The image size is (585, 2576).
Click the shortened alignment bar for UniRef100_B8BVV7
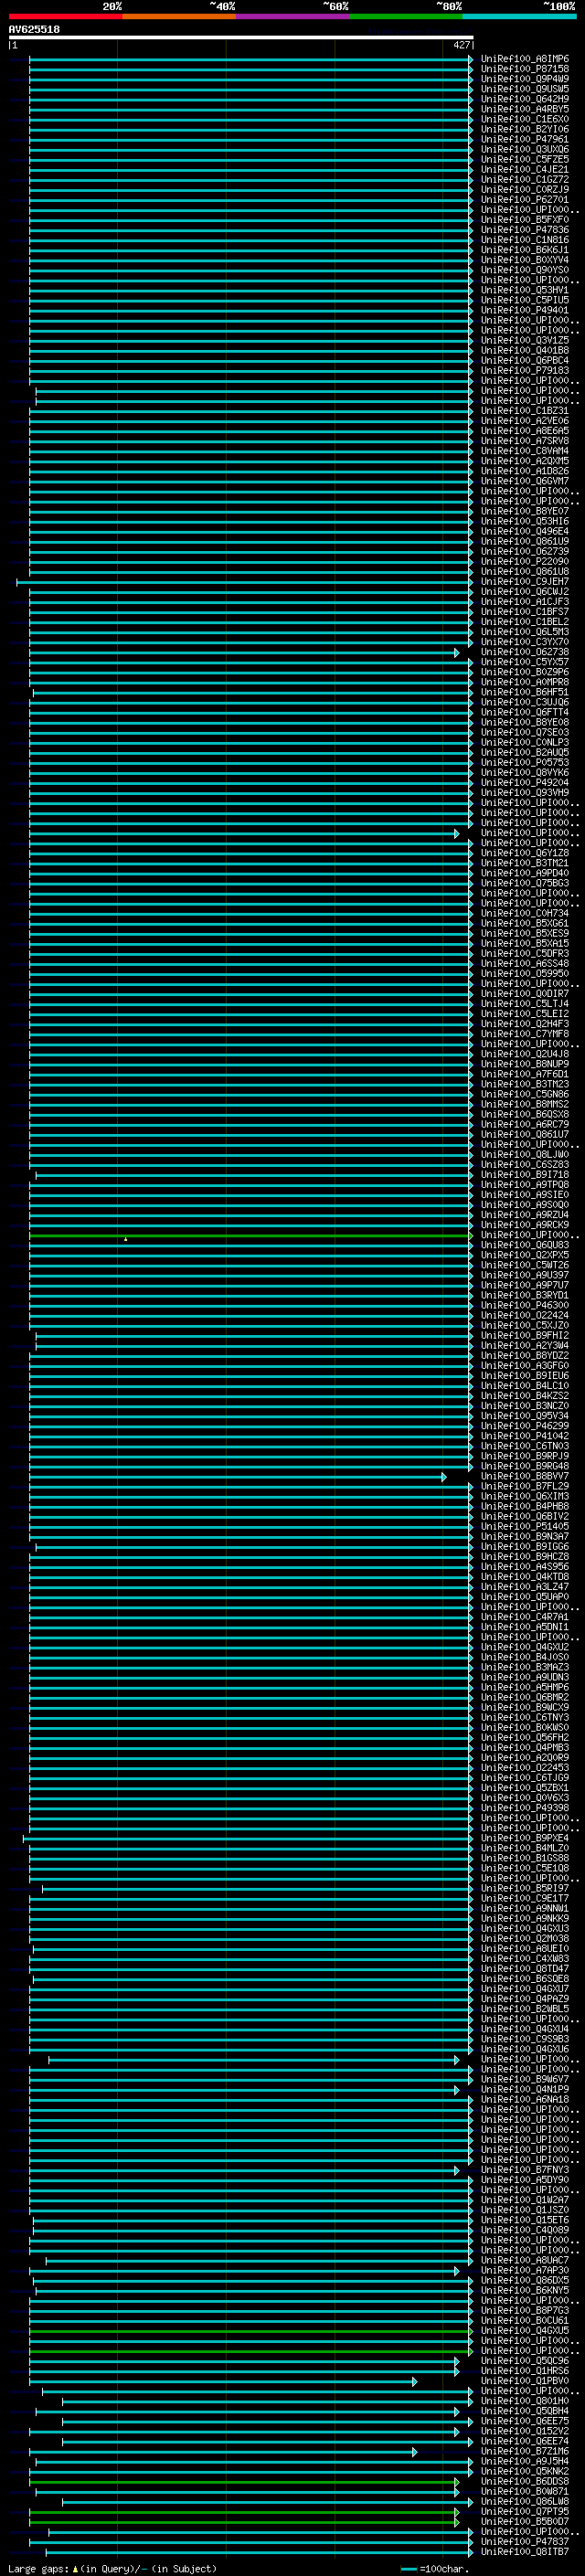238,1477
